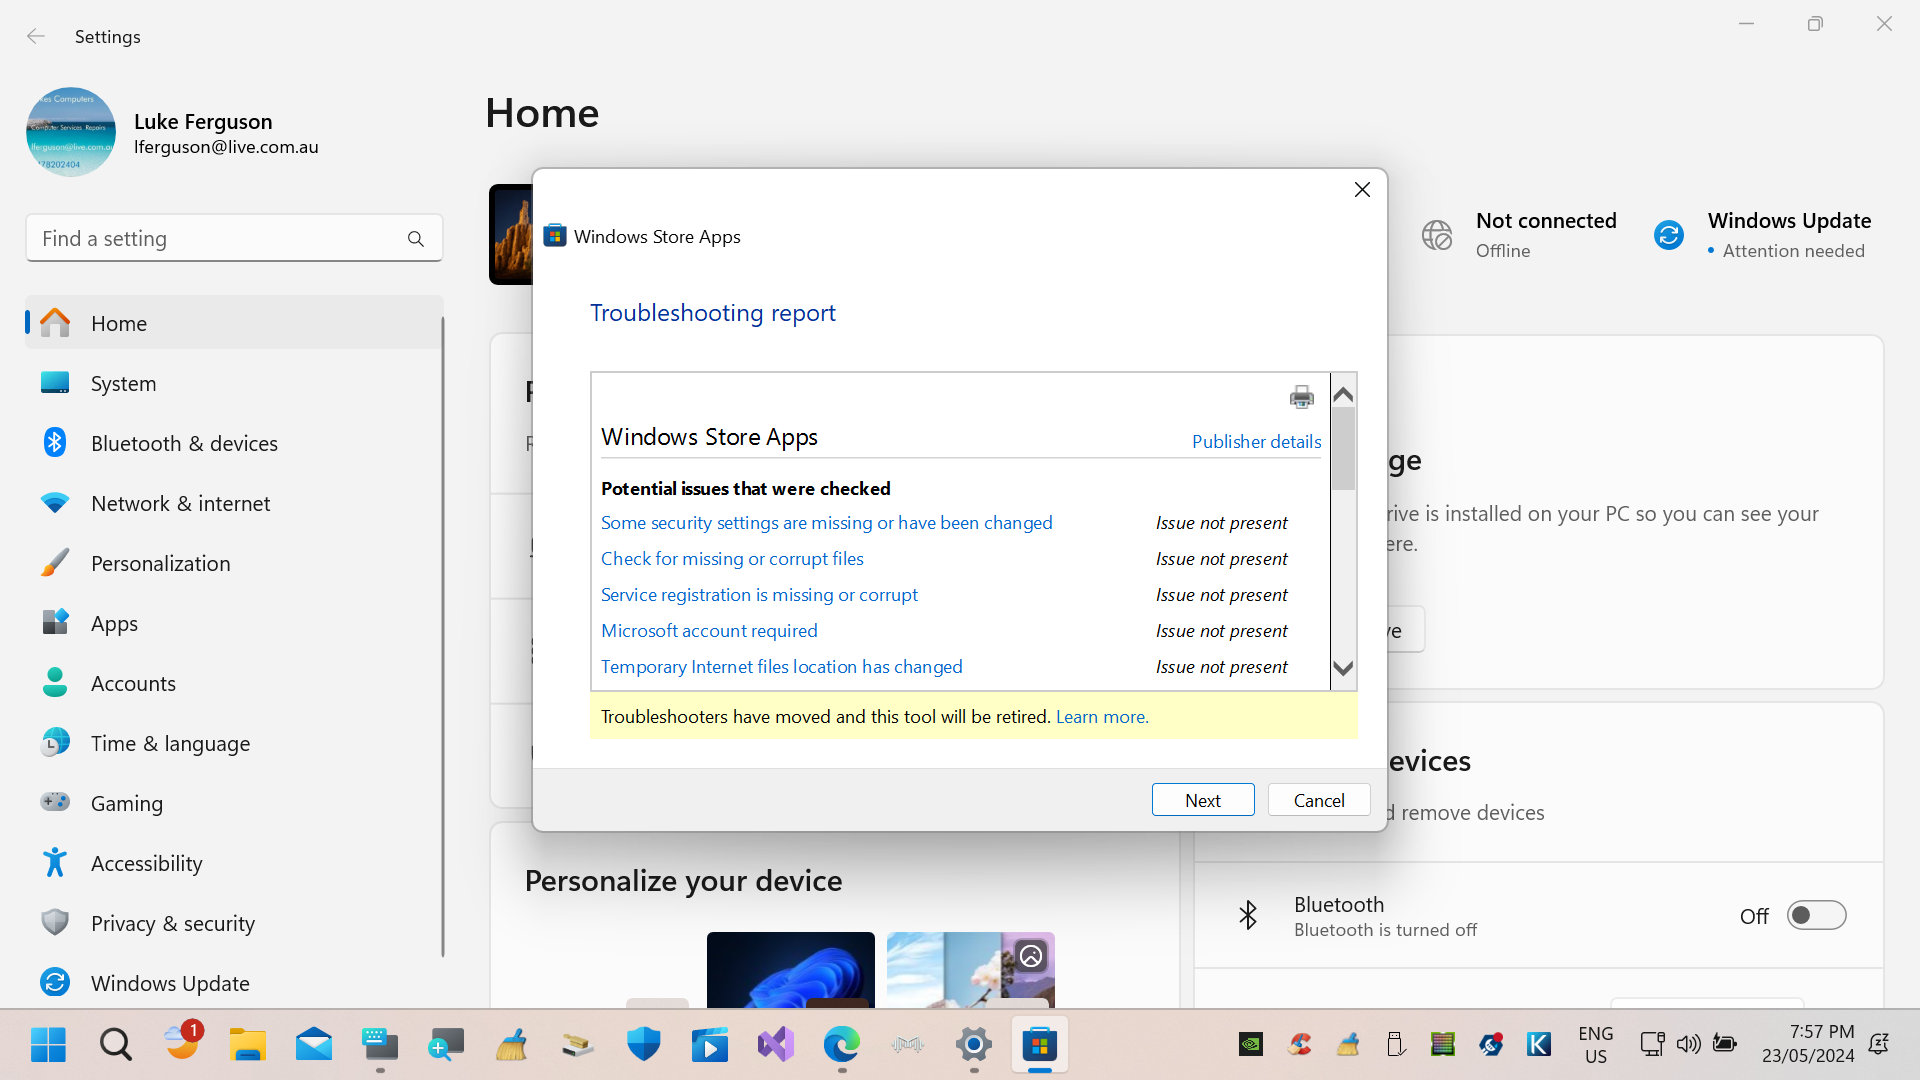Click the battery tray icon
1920x1080 pixels.
1725,1045
